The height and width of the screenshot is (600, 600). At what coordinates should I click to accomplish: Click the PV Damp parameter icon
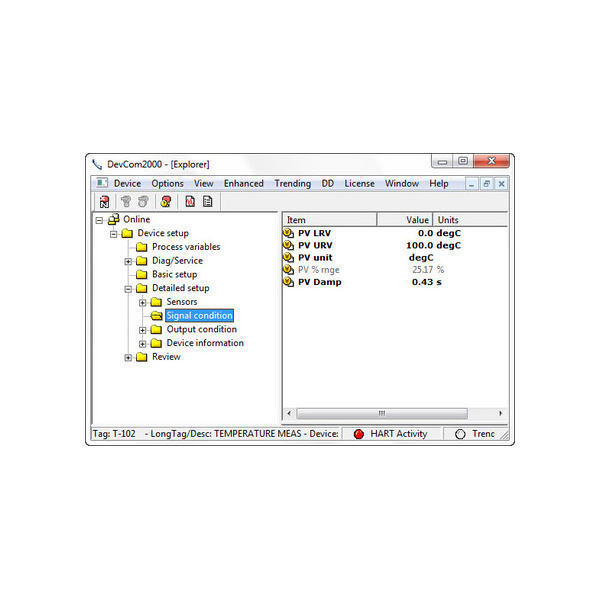point(288,282)
